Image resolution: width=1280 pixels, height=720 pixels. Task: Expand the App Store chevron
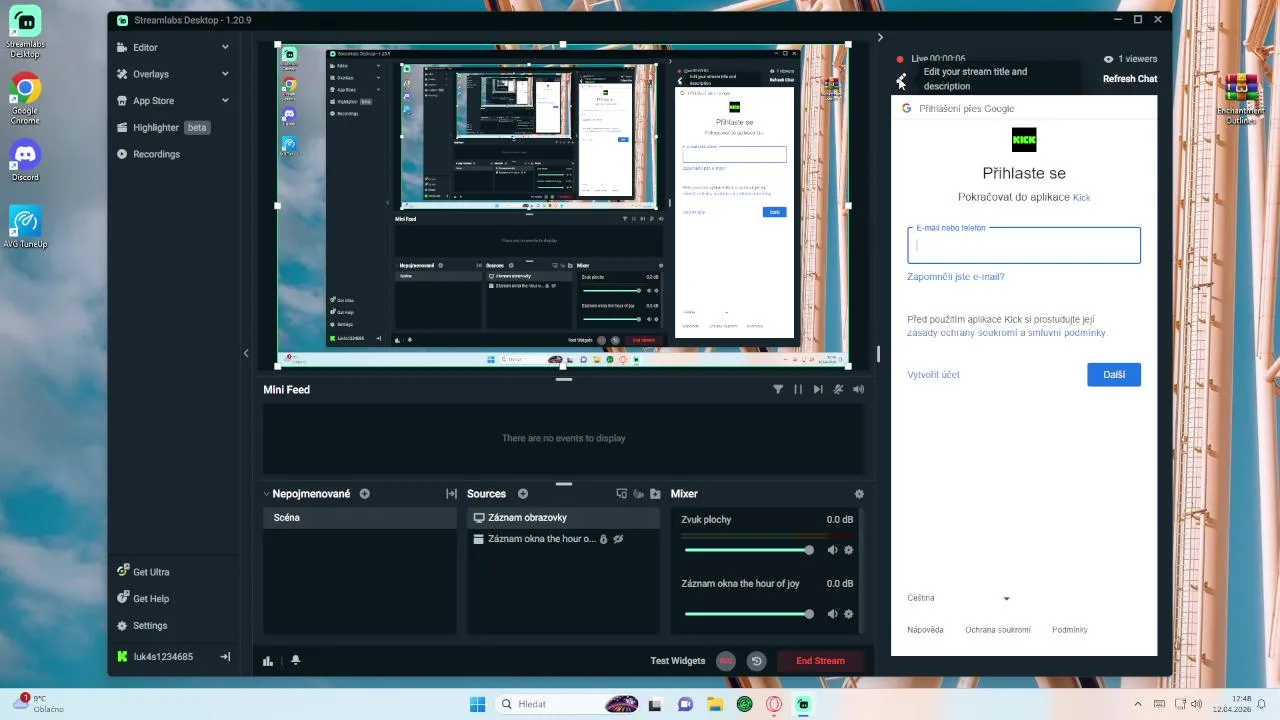point(225,101)
